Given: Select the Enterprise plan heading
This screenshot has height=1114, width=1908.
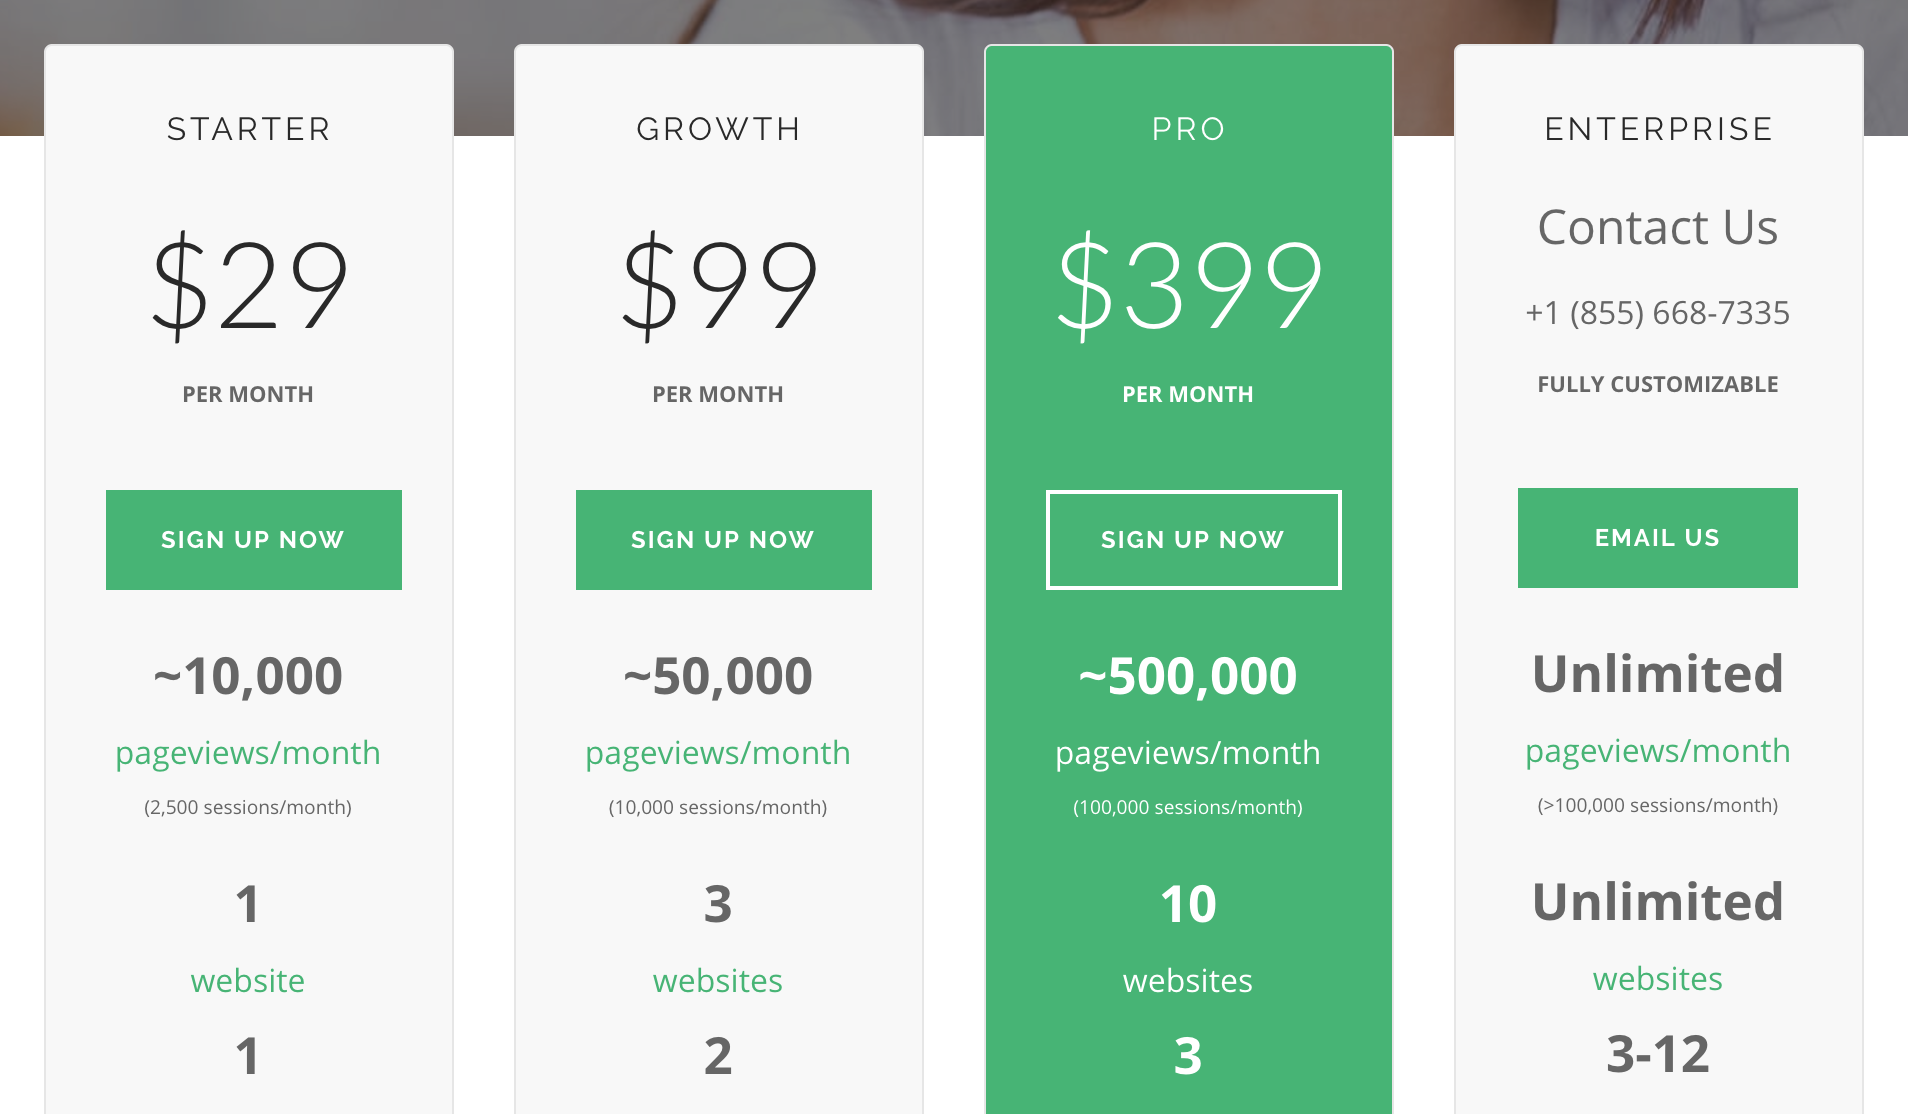Looking at the screenshot, I should tap(1659, 129).
